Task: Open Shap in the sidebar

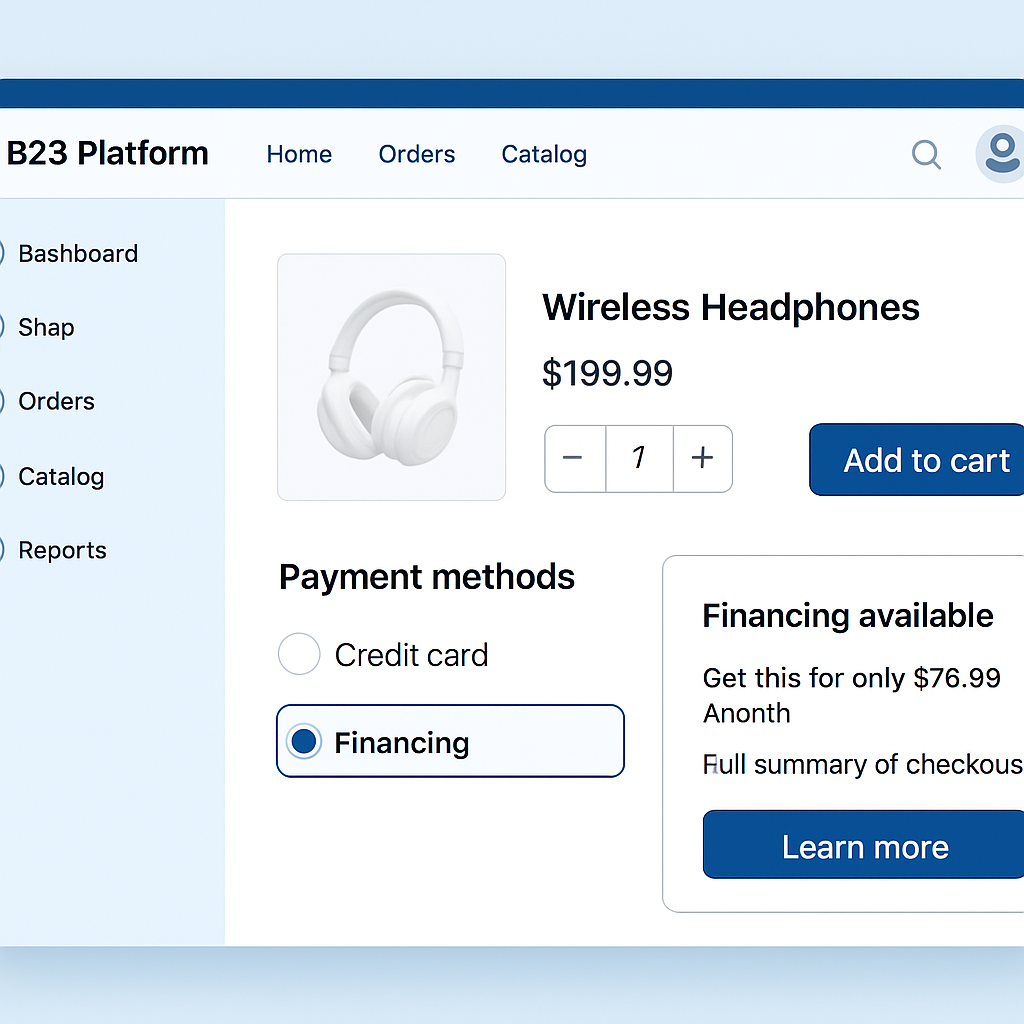Action: (46, 328)
